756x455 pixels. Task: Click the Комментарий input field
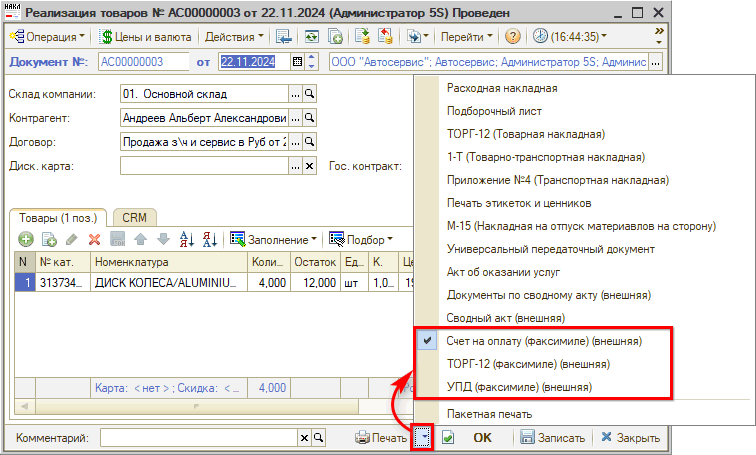(199, 438)
